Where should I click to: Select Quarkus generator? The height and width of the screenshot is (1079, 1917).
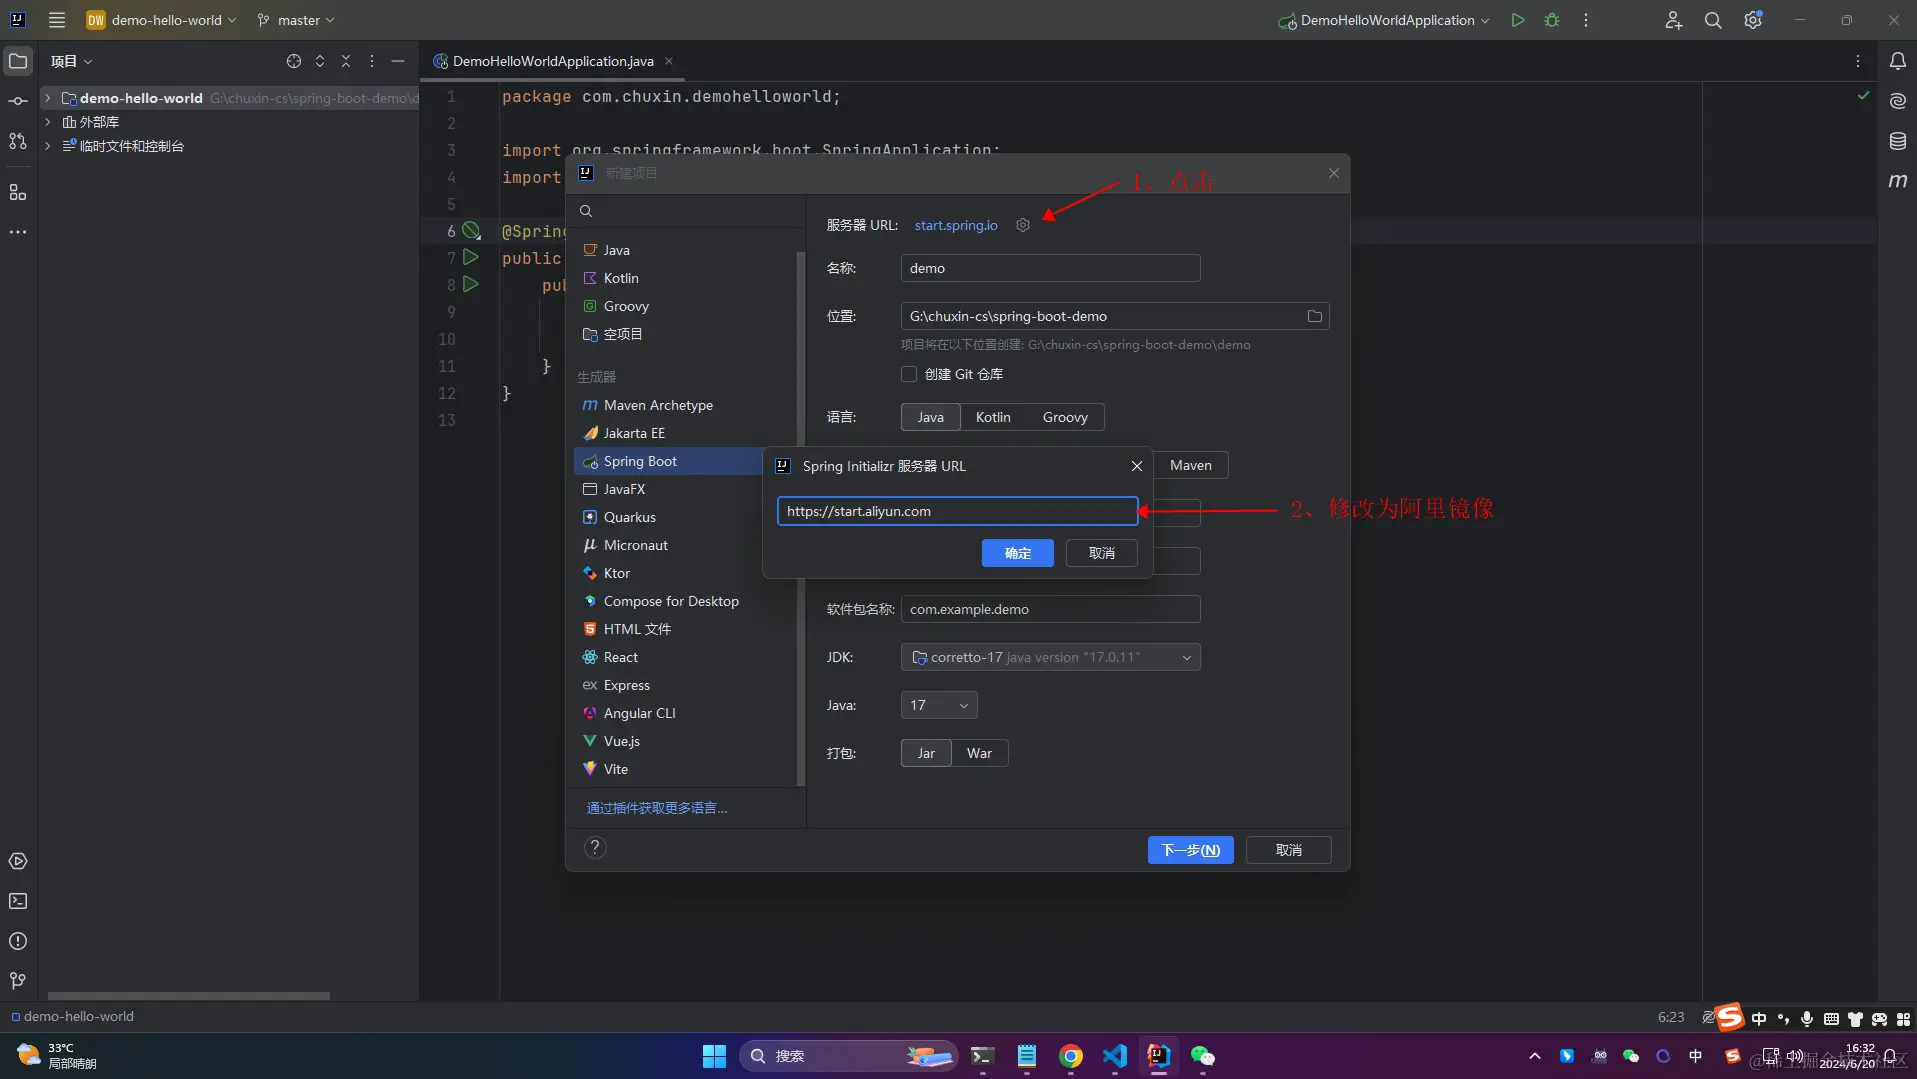(630, 517)
